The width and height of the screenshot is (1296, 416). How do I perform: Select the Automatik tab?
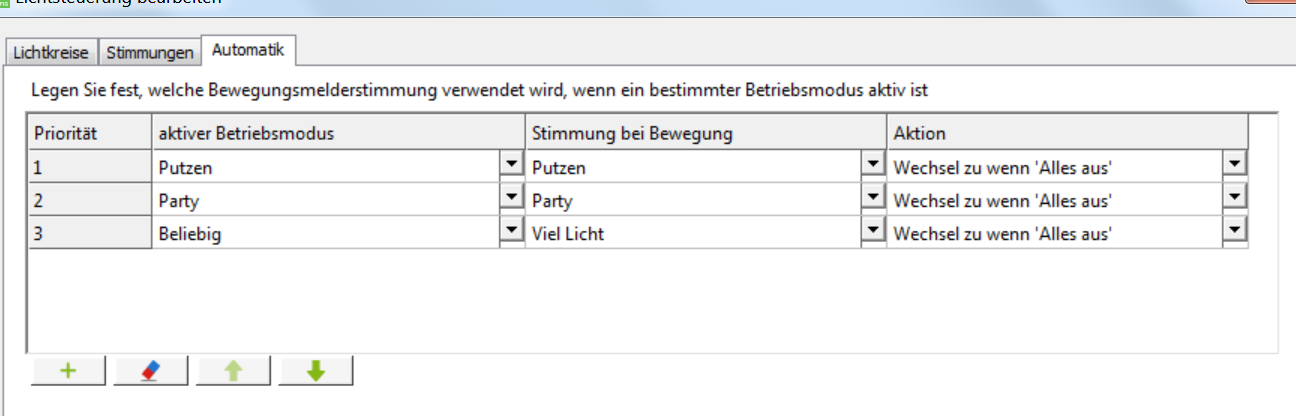tap(248, 49)
